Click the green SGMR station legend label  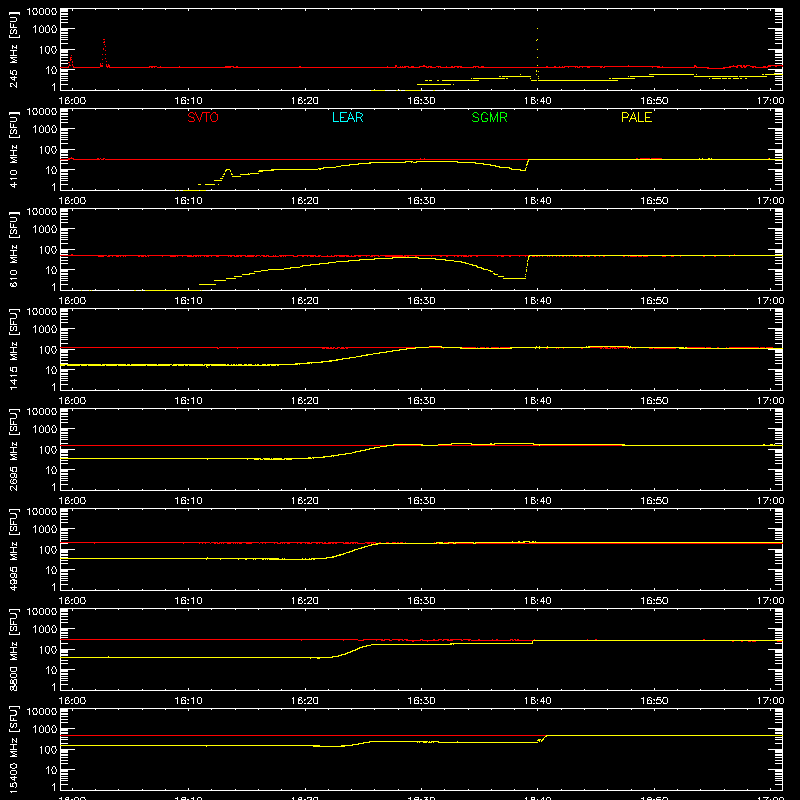pos(489,117)
